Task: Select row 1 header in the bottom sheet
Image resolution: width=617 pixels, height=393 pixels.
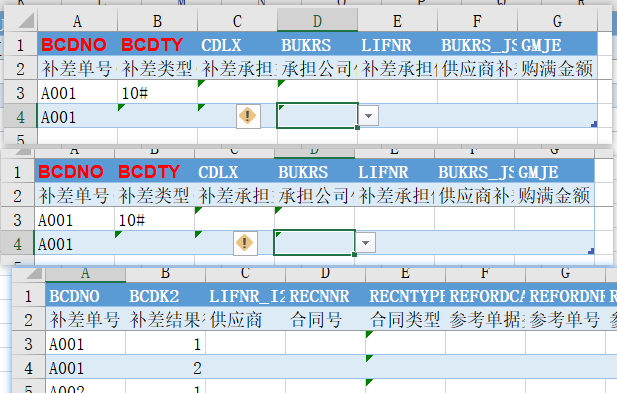Action: tap(28, 295)
